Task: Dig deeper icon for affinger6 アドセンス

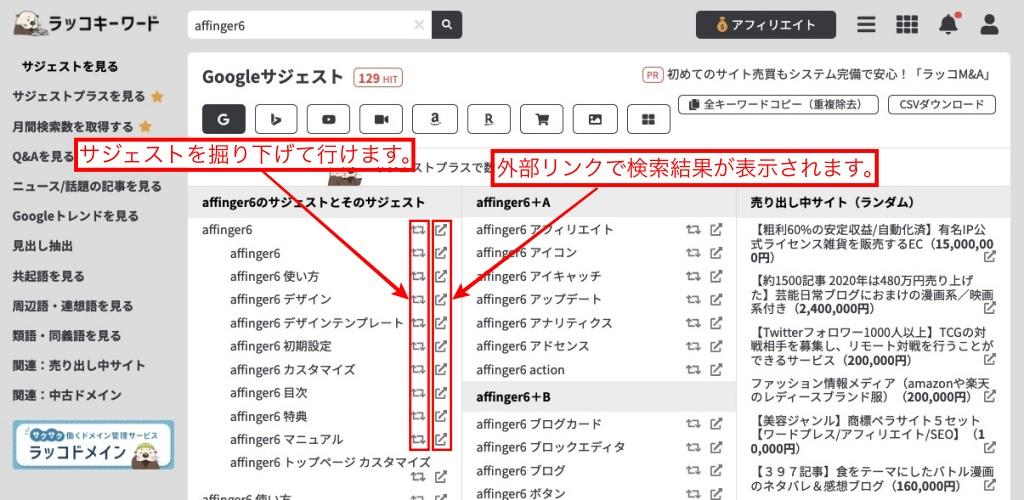Action: coord(694,346)
